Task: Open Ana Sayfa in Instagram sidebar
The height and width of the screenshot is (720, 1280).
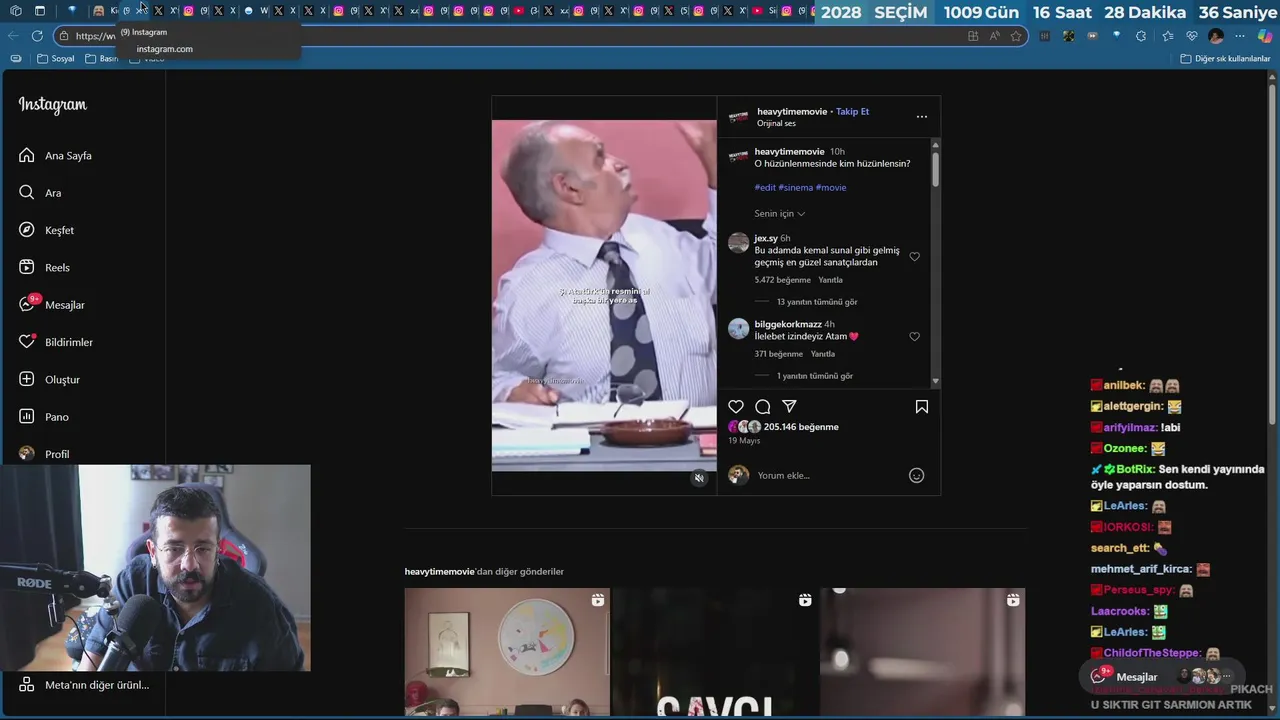Action: pos(55,156)
